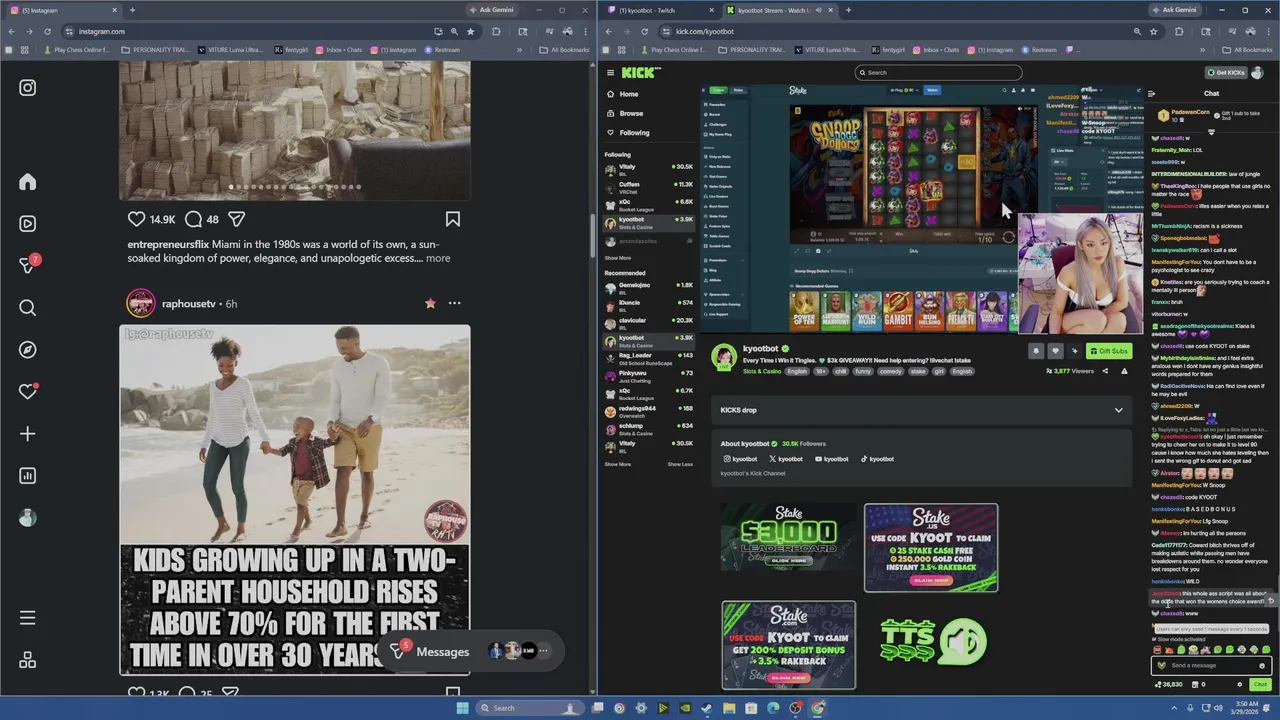Image resolution: width=1280 pixels, height=720 pixels.
Task: Open Windows Start menu
Action: 462,708
